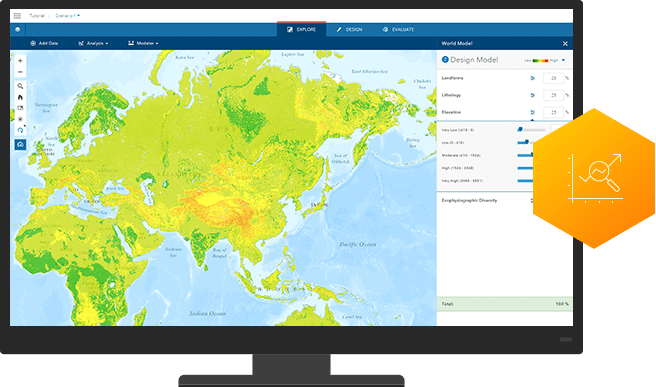Image resolution: width=656 pixels, height=387 pixels.
Task: Switch to the Evaluate tab
Action: coord(398,30)
